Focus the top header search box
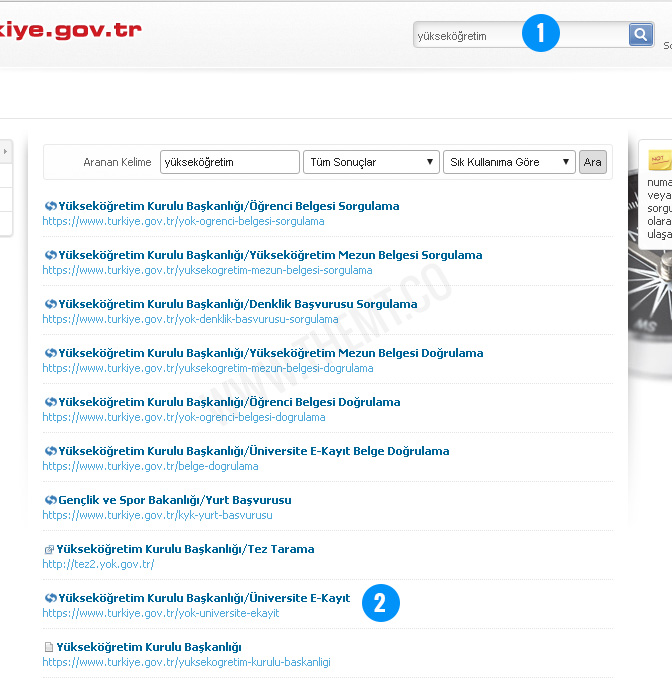The height and width of the screenshot is (699, 672). tap(470, 36)
